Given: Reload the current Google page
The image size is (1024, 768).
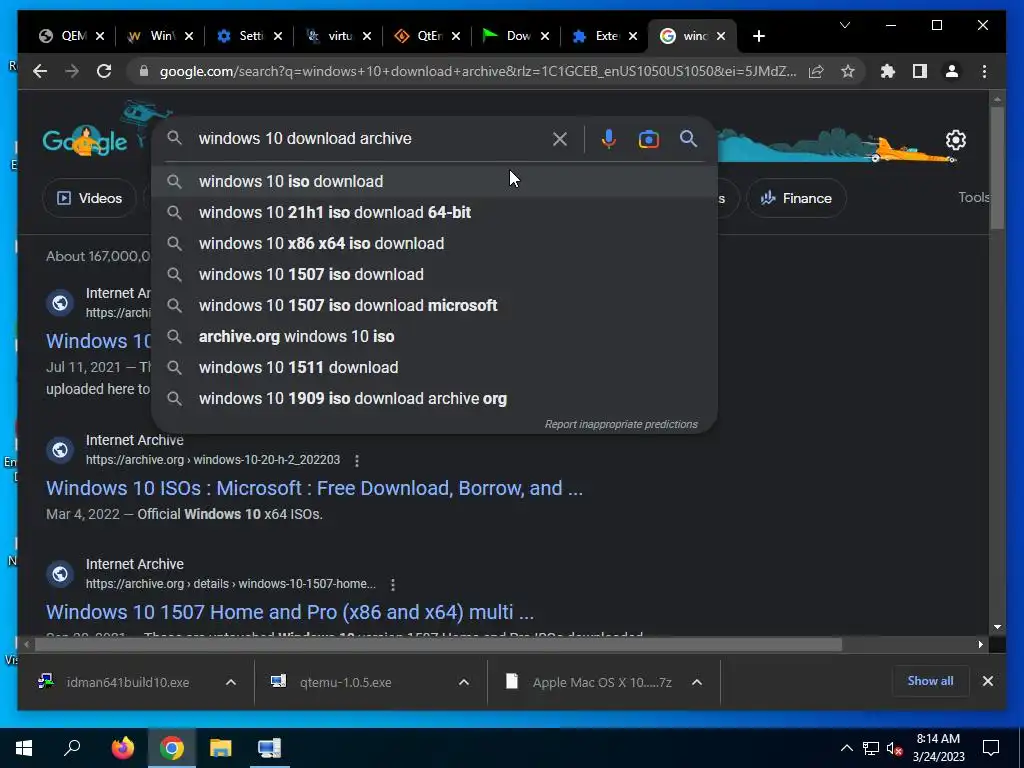Looking at the screenshot, I should click(x=104, y=71).
